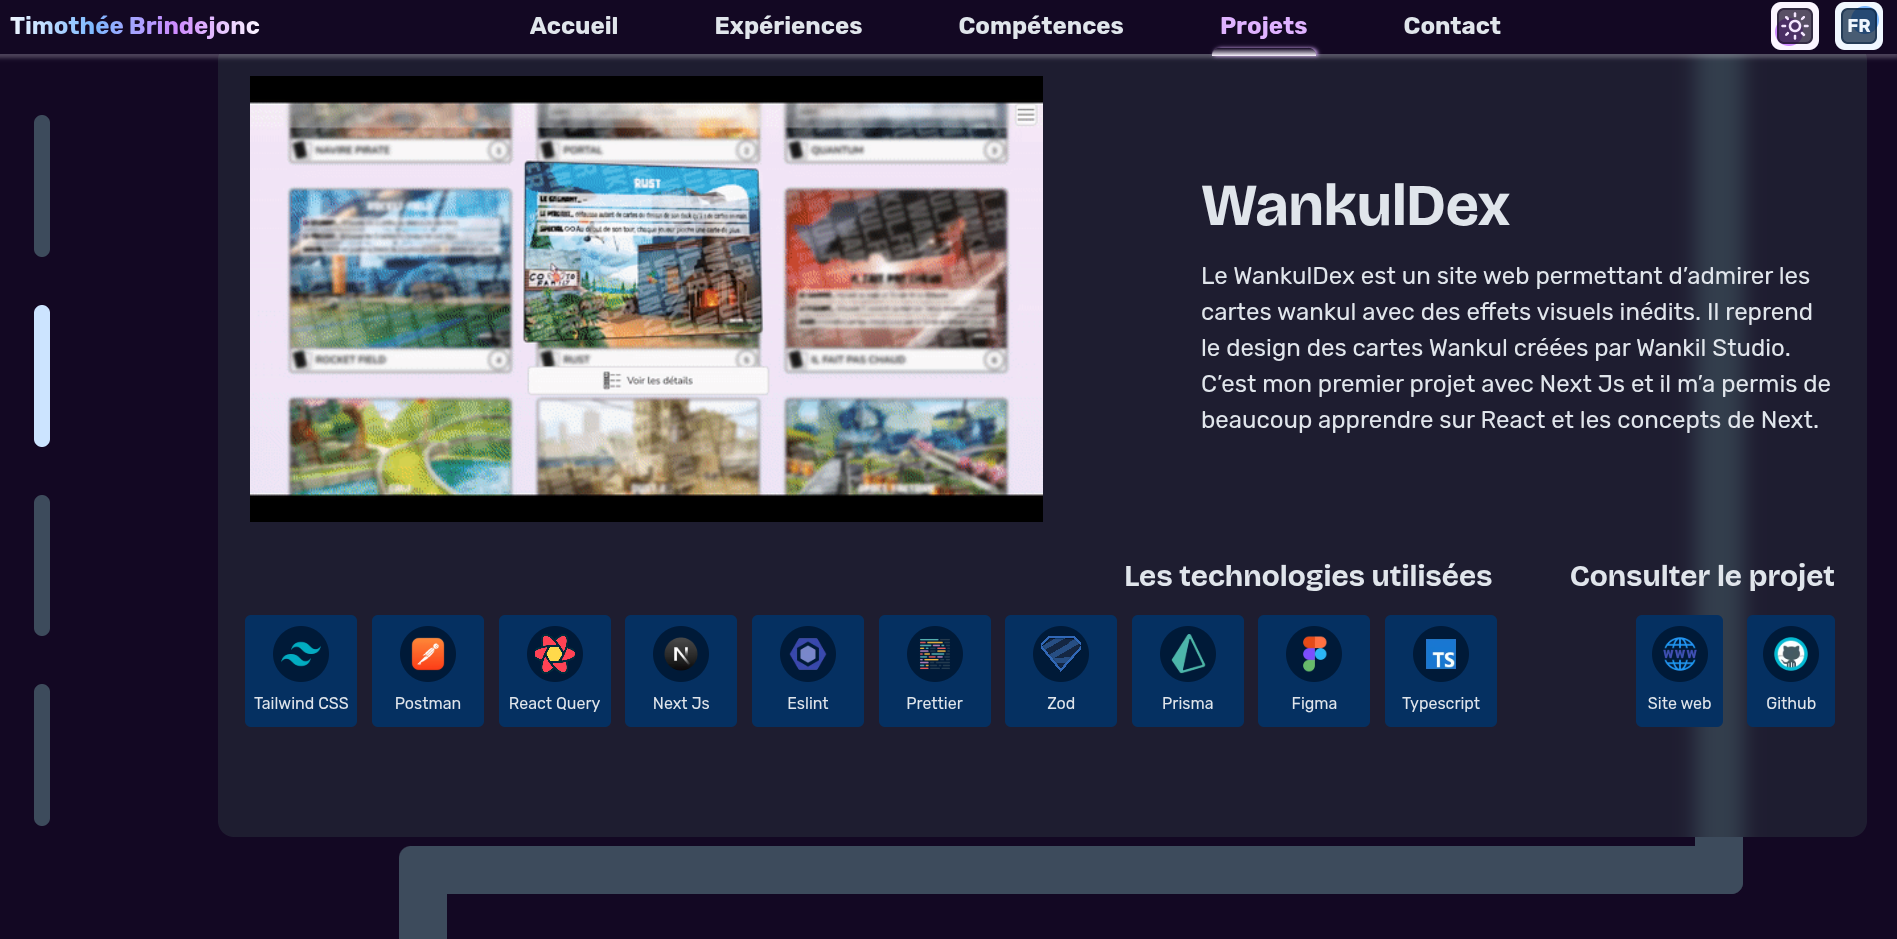Navigate to Expériences in the navbar

[788, 26]
